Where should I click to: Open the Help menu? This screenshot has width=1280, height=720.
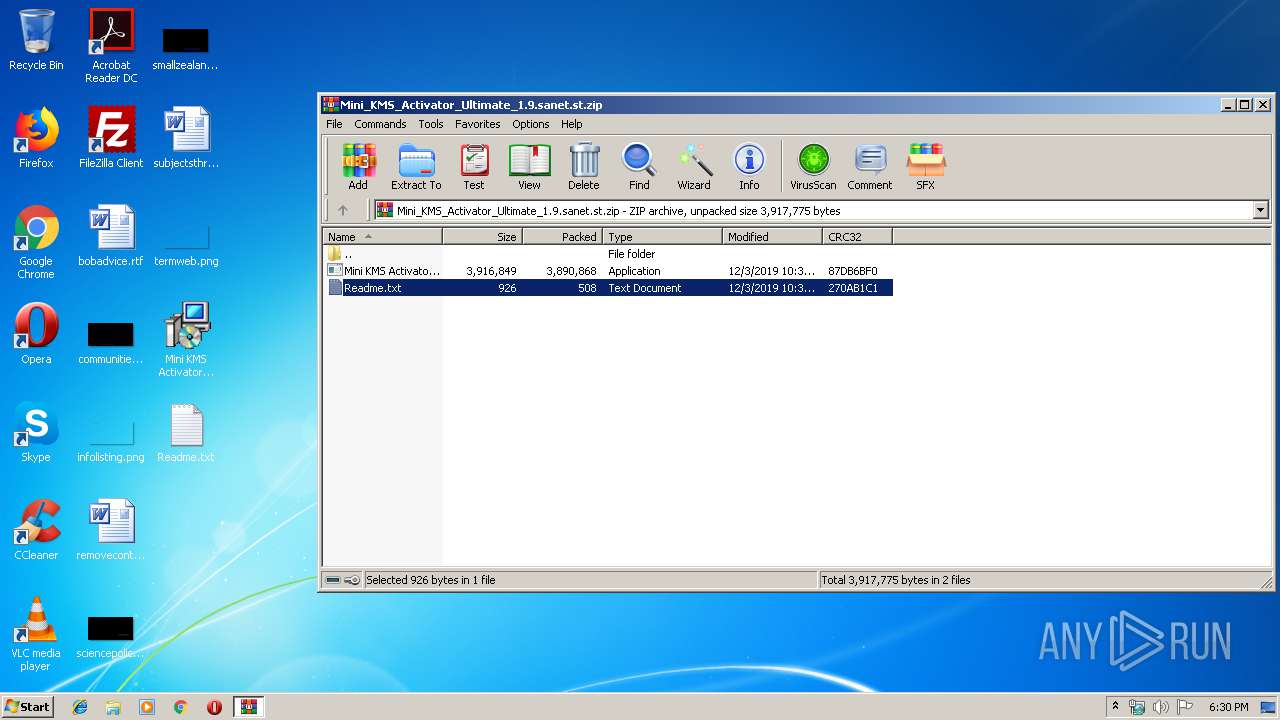click(572, 124)
